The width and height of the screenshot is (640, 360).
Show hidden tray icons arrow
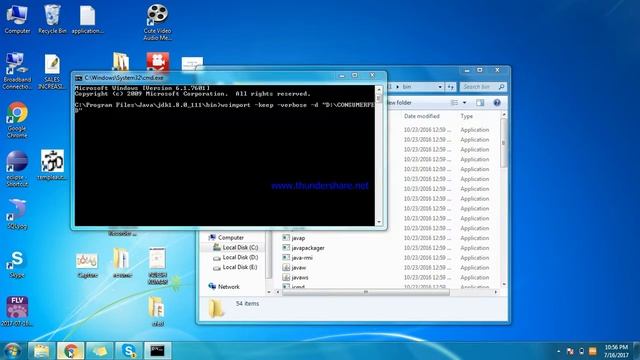coord(558,351)
